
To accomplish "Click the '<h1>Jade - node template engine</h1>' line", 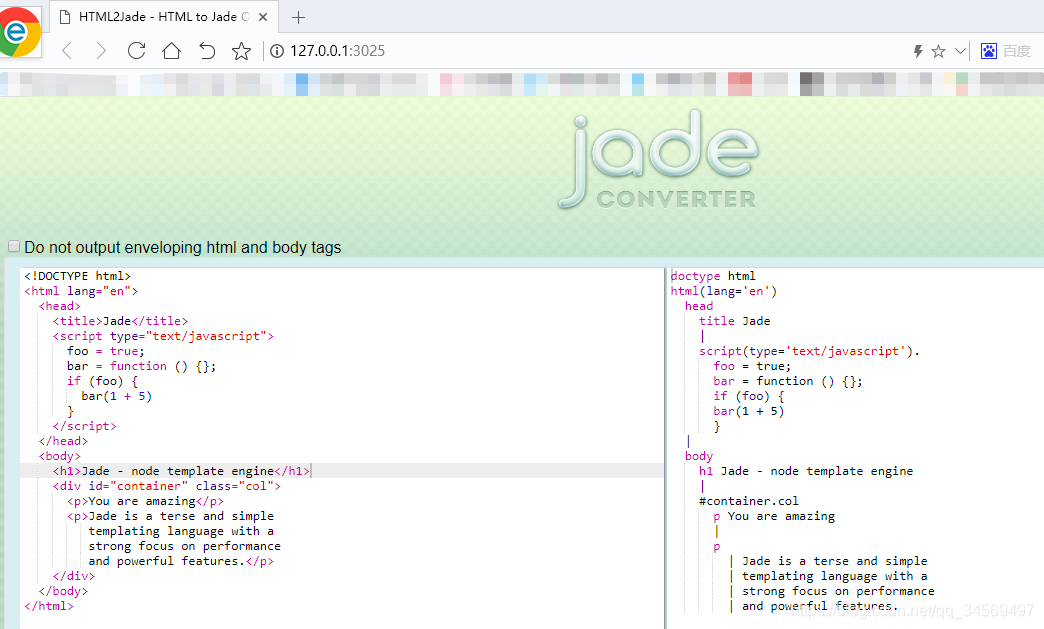I will coord(181,471).
